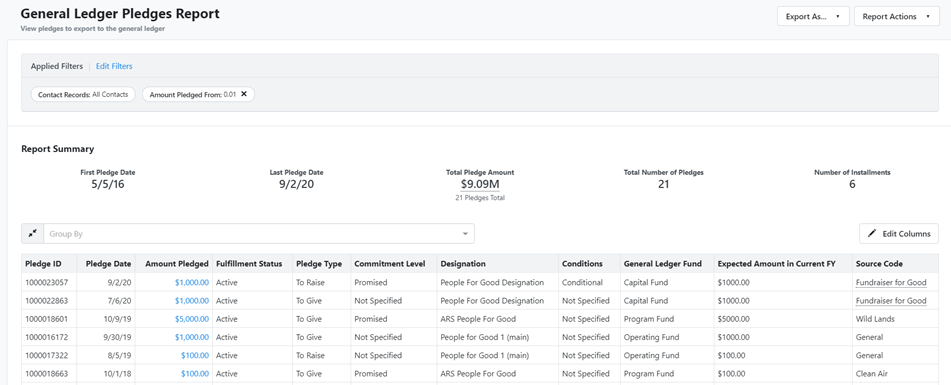Open the $100.00 amount for pledge 1000018663
Screen dimensions: 951x385
click(195, 373)
